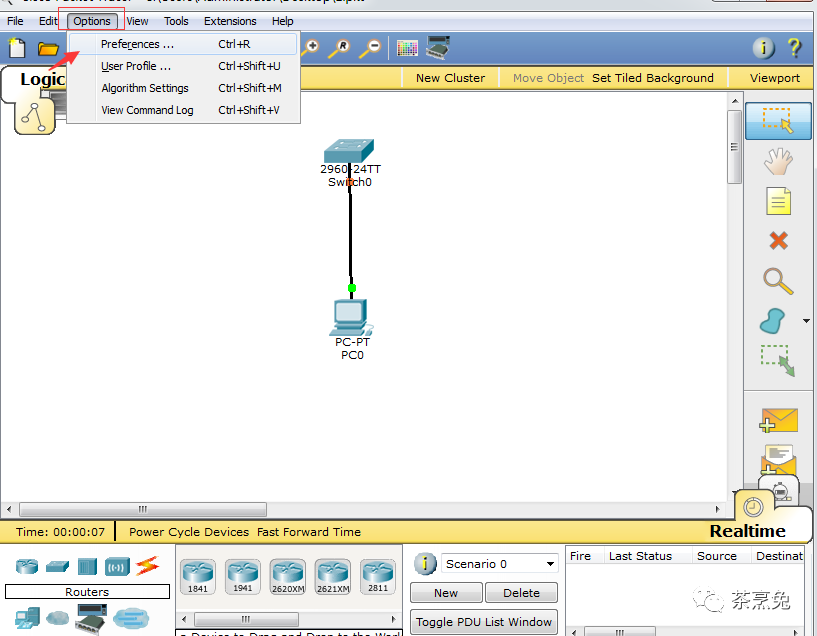Screen dimensions: 817x636
Task: Expand the Draw Polygon tool arrow
Action: coord(806,321)
